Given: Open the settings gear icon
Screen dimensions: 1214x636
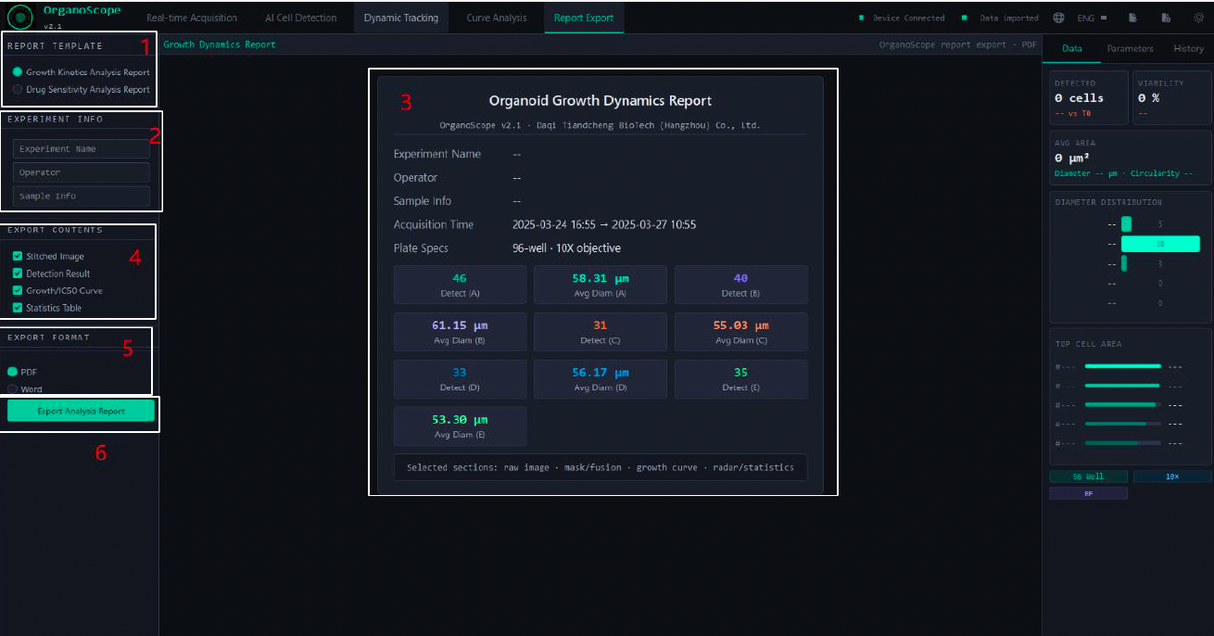Looking at the screenshot, I should pyautogui.click(x=1198, y=18).
